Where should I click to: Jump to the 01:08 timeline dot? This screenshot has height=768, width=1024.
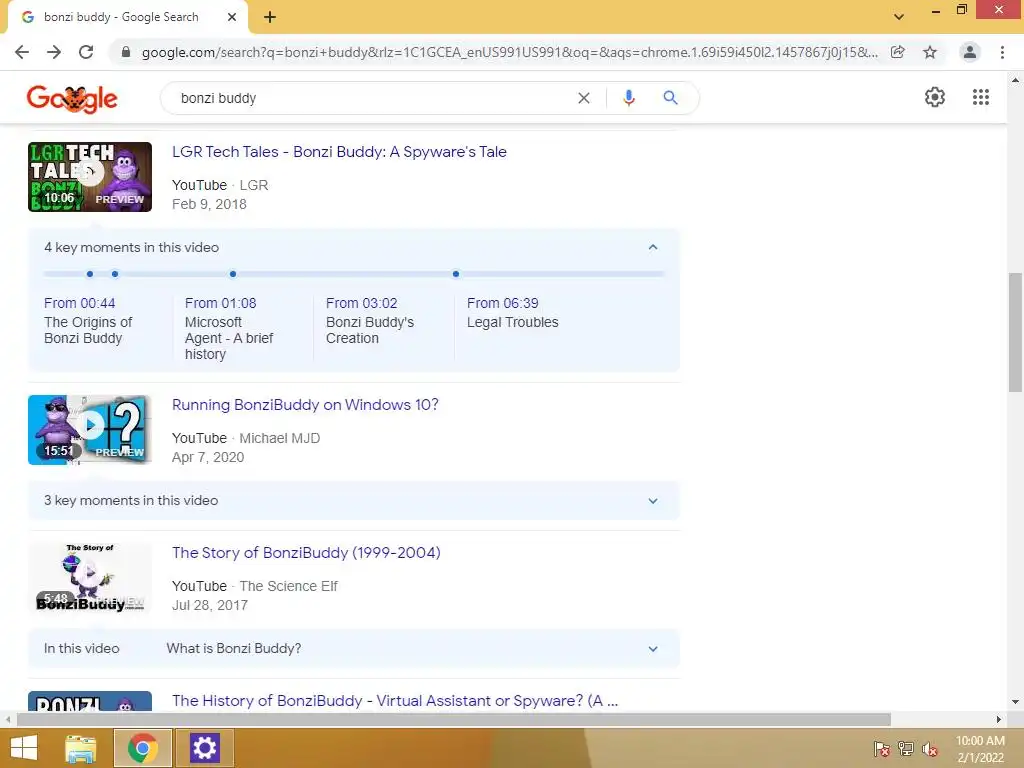pos(115,274)
